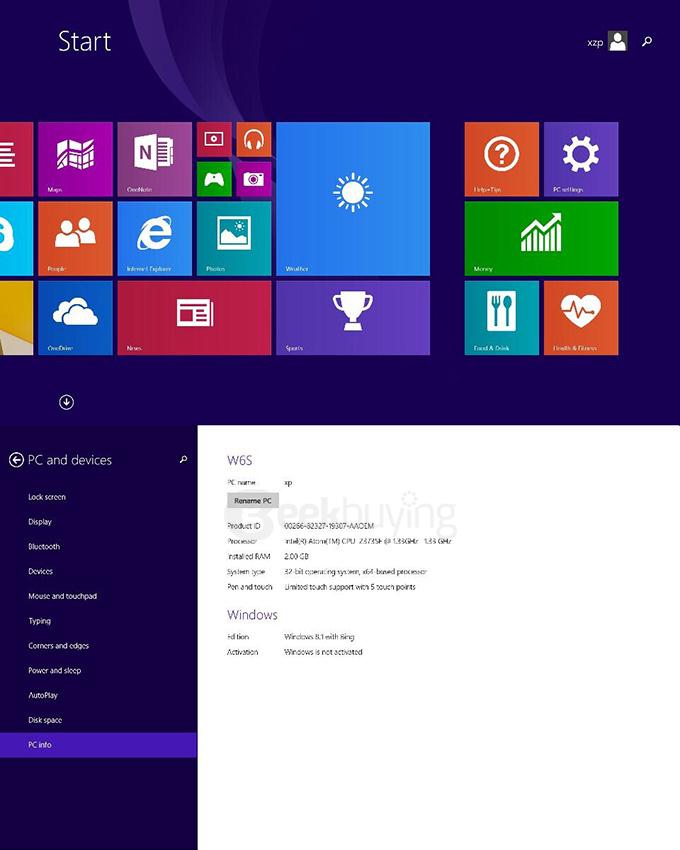Click the 2.00 GB installed RAM value
This screenshot has width=680, height=850.
point(296,556)
